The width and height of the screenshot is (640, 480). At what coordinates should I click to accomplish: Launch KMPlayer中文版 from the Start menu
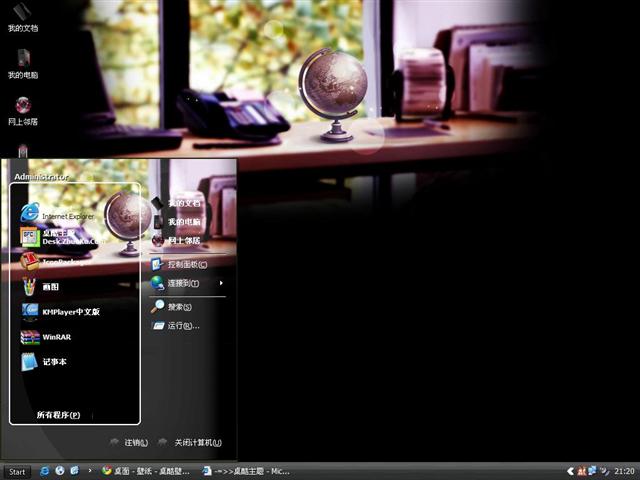click(x=60, y=312)
